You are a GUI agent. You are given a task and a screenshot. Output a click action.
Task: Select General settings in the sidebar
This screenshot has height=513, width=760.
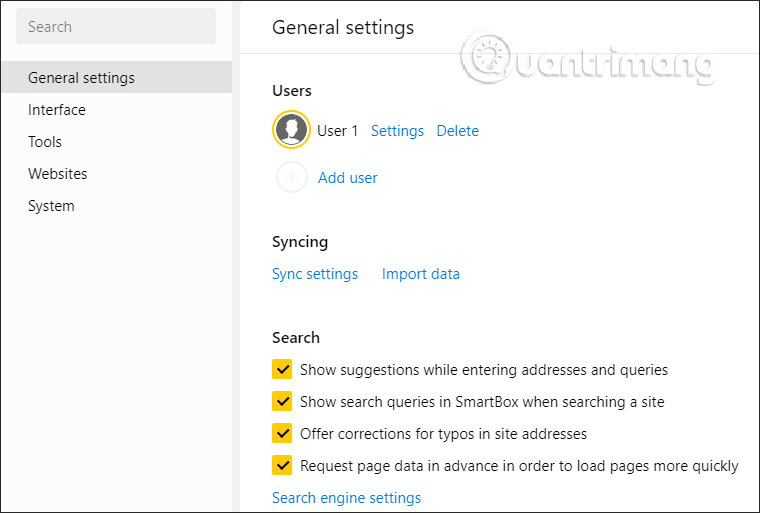coord(81,78)
